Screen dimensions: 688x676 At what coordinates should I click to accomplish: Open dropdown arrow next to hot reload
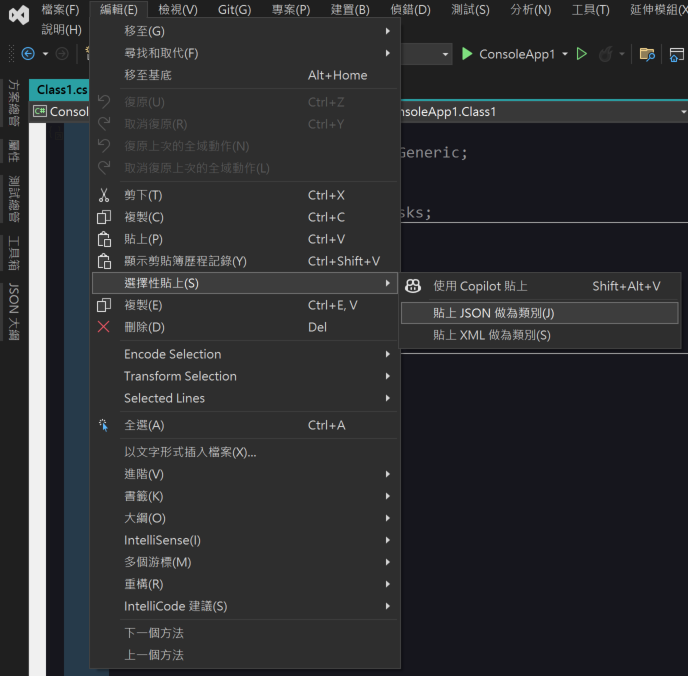pos(622,54)
